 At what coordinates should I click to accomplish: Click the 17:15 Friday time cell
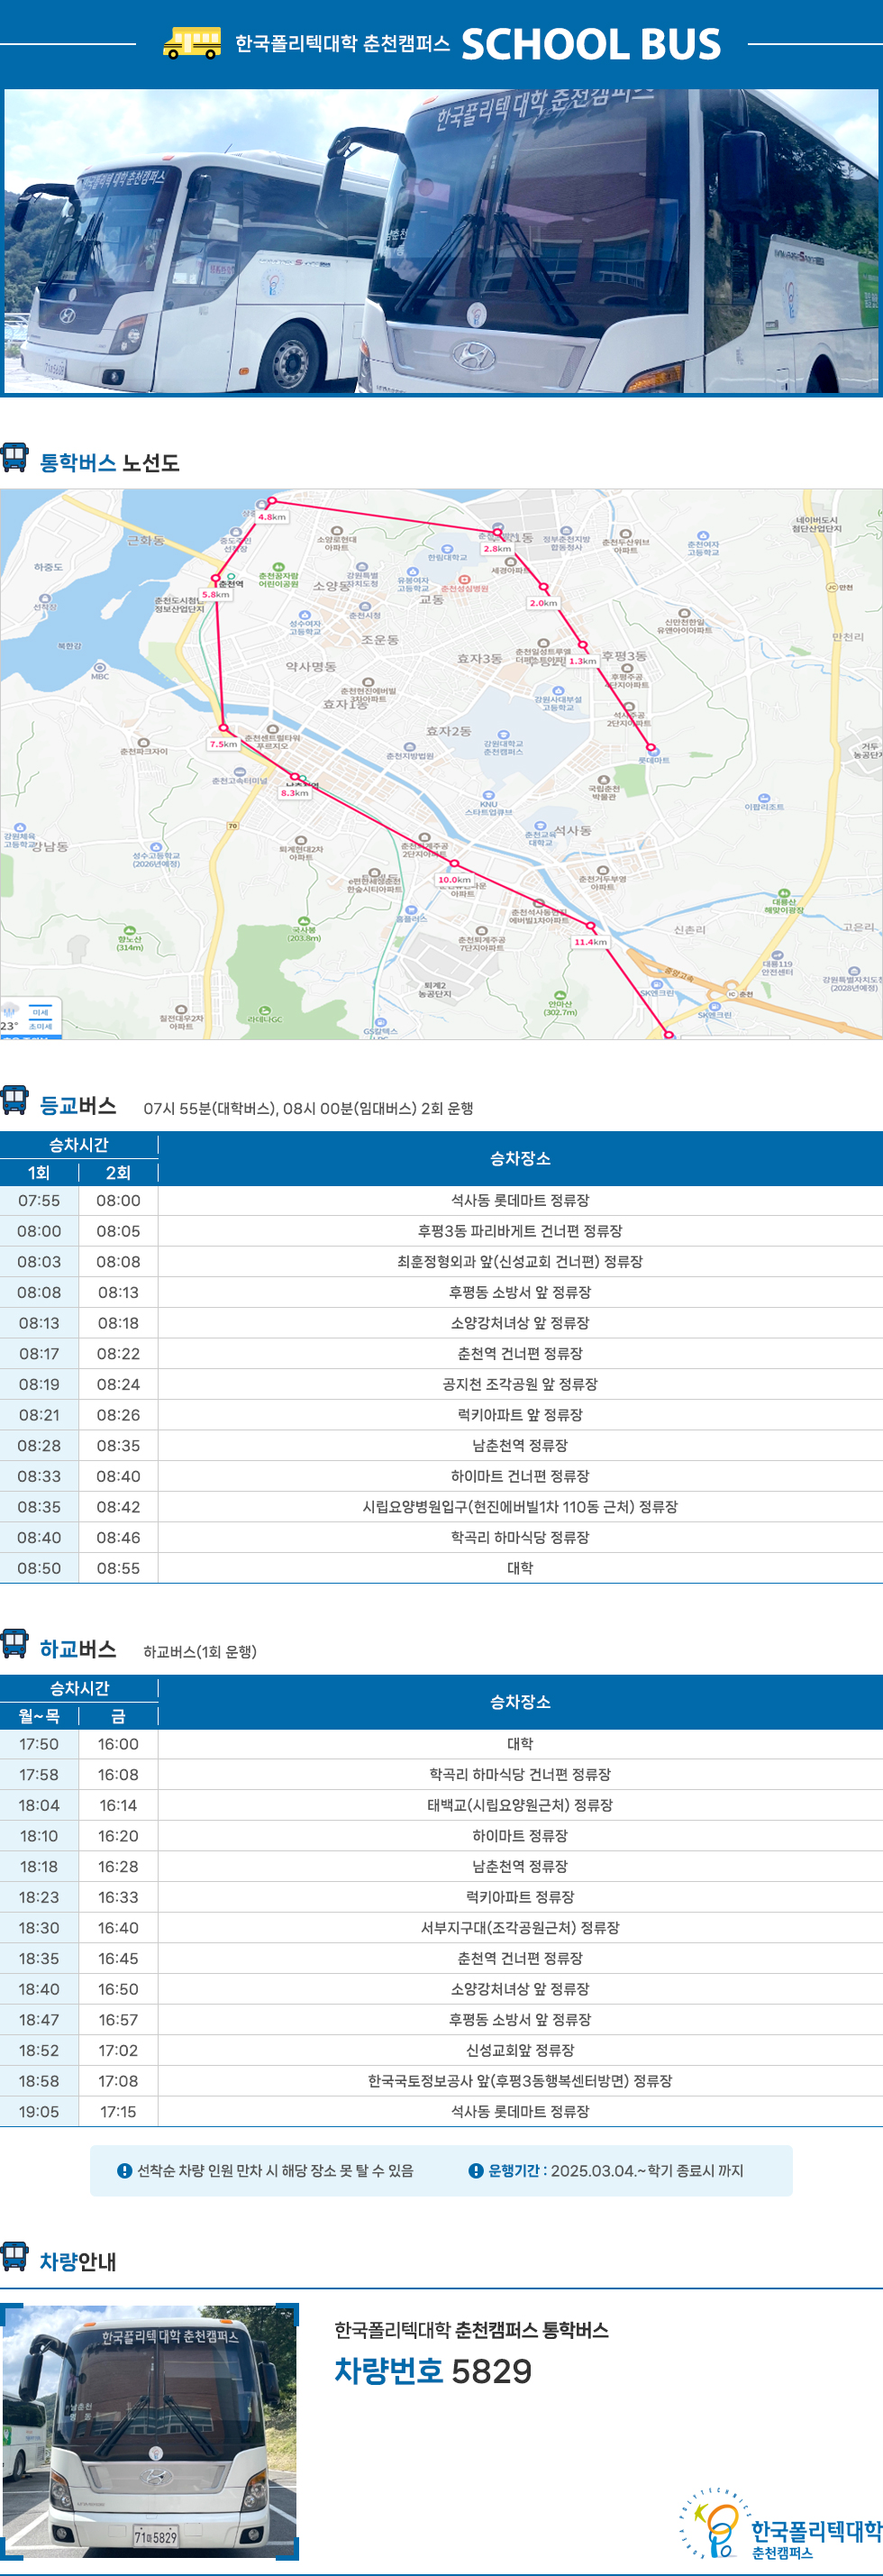[118, 2112]
